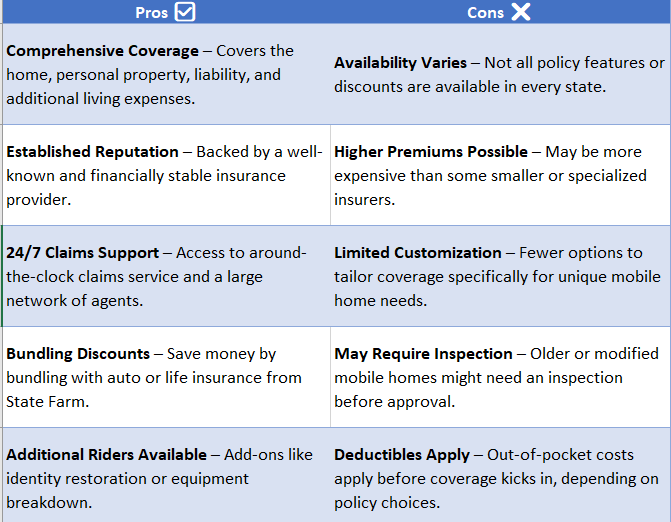Screen dimensions: 671x522
Task: Click the bold text 'Established Reputation'
Action: (92, 152)
